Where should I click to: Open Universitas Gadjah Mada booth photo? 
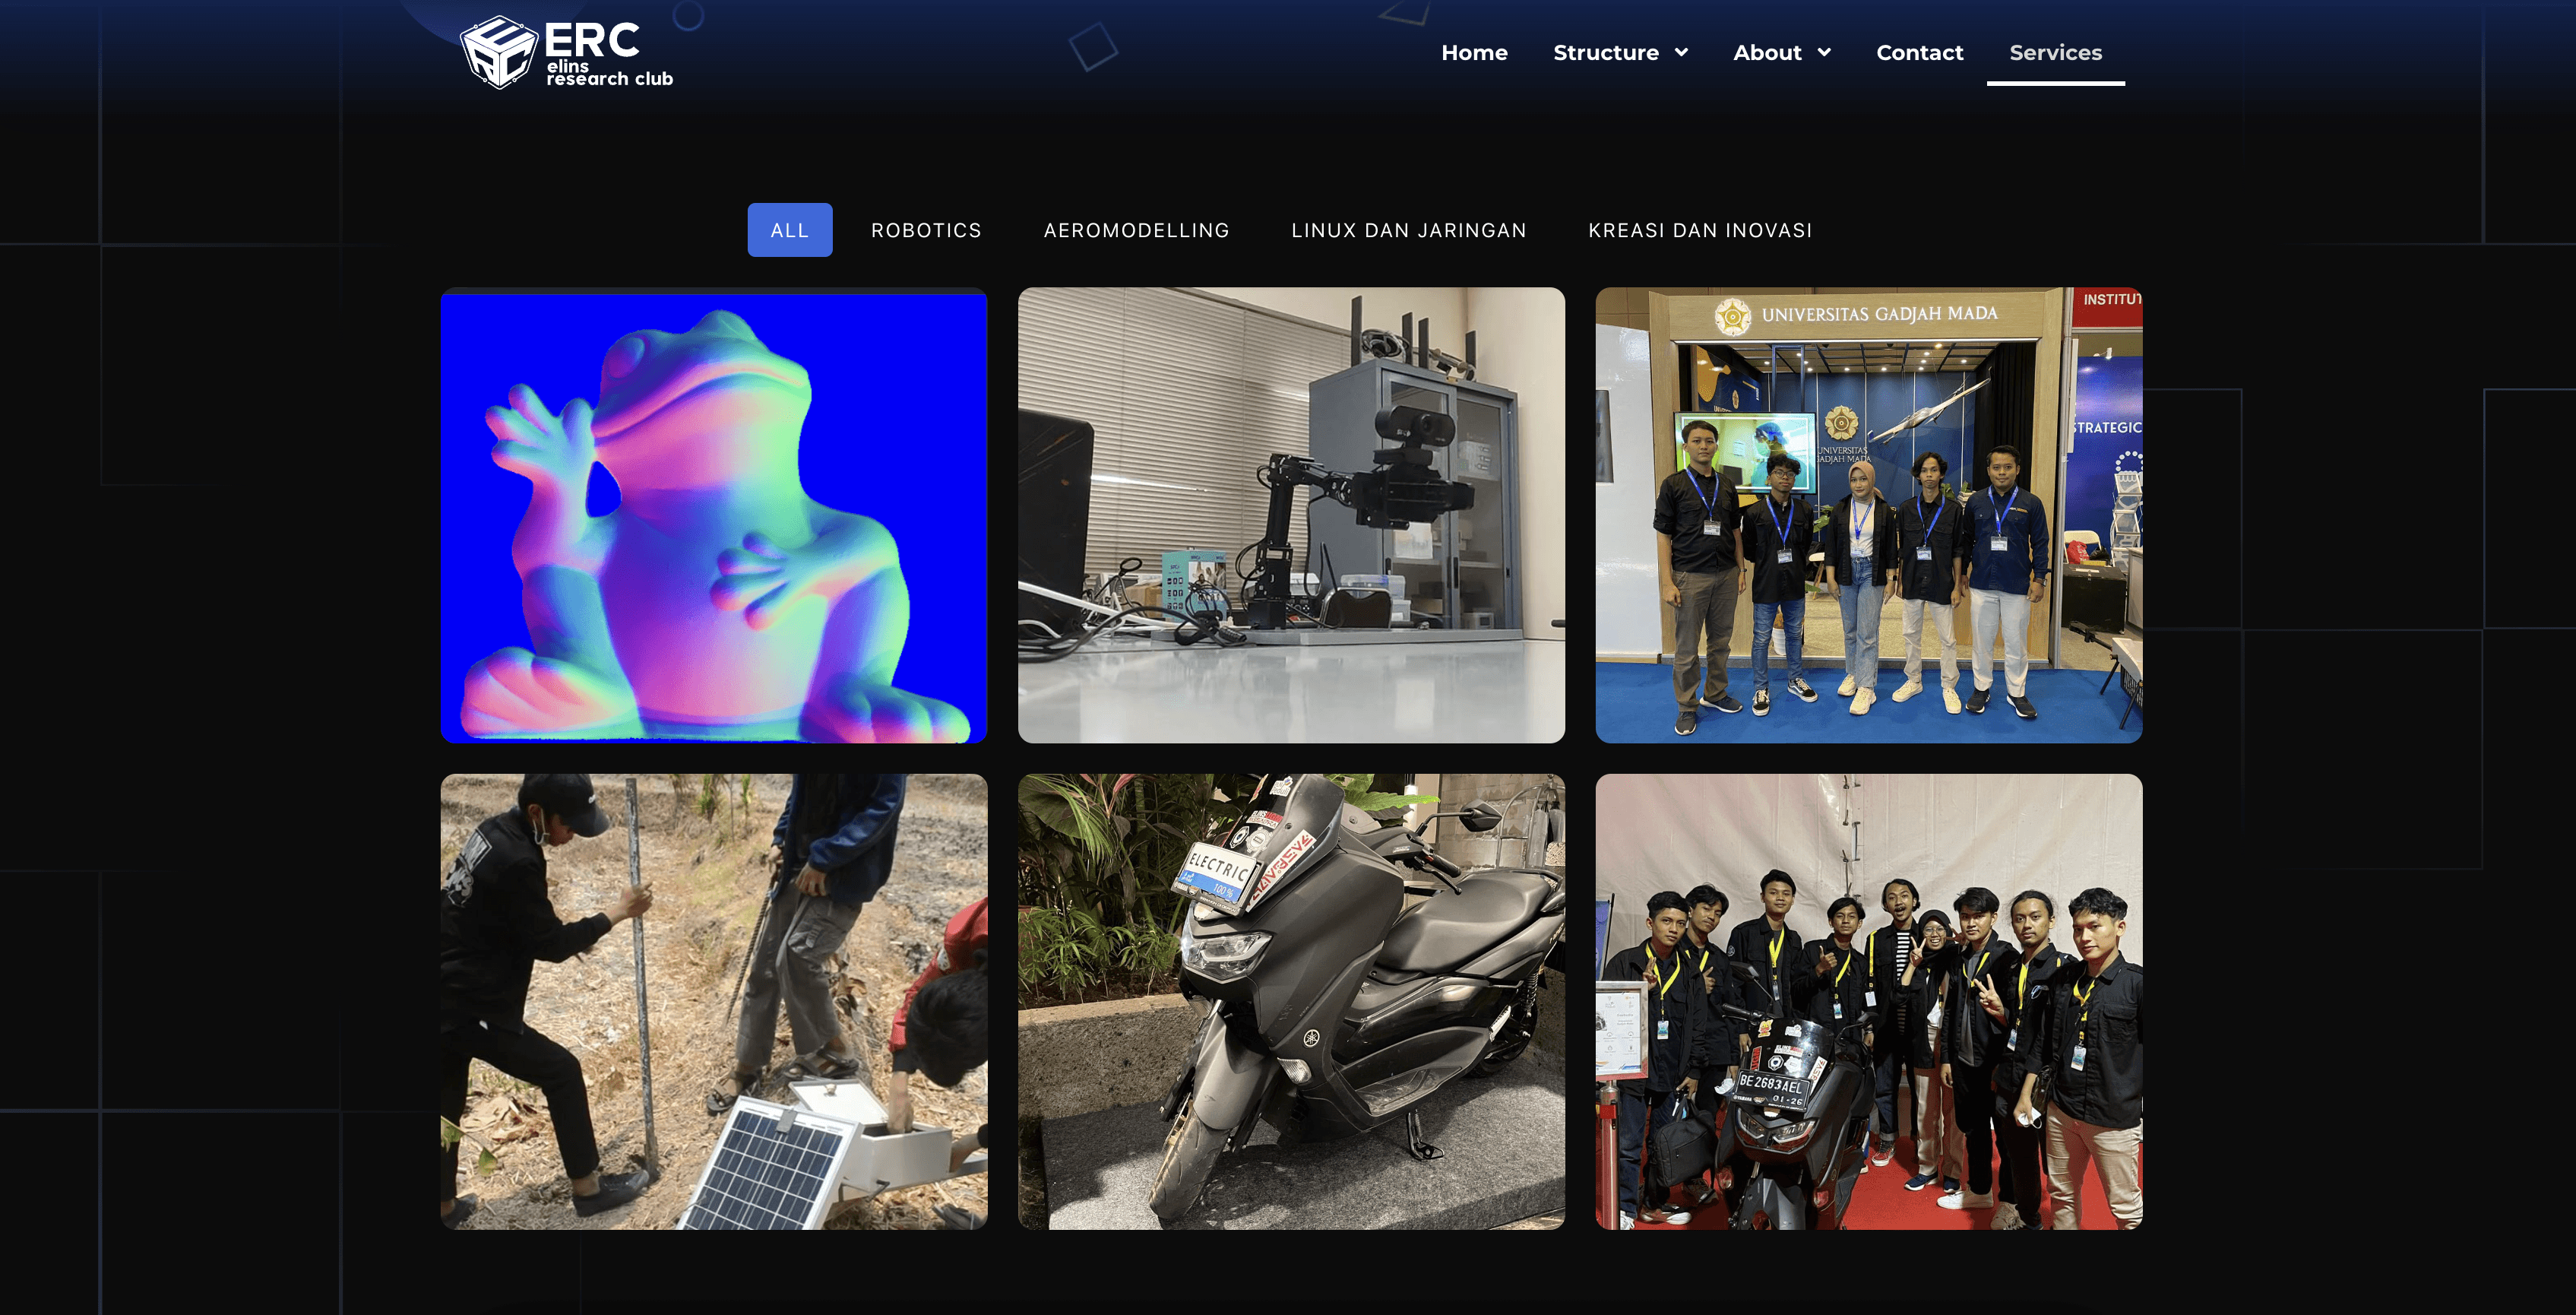(x=1868, y=515)
